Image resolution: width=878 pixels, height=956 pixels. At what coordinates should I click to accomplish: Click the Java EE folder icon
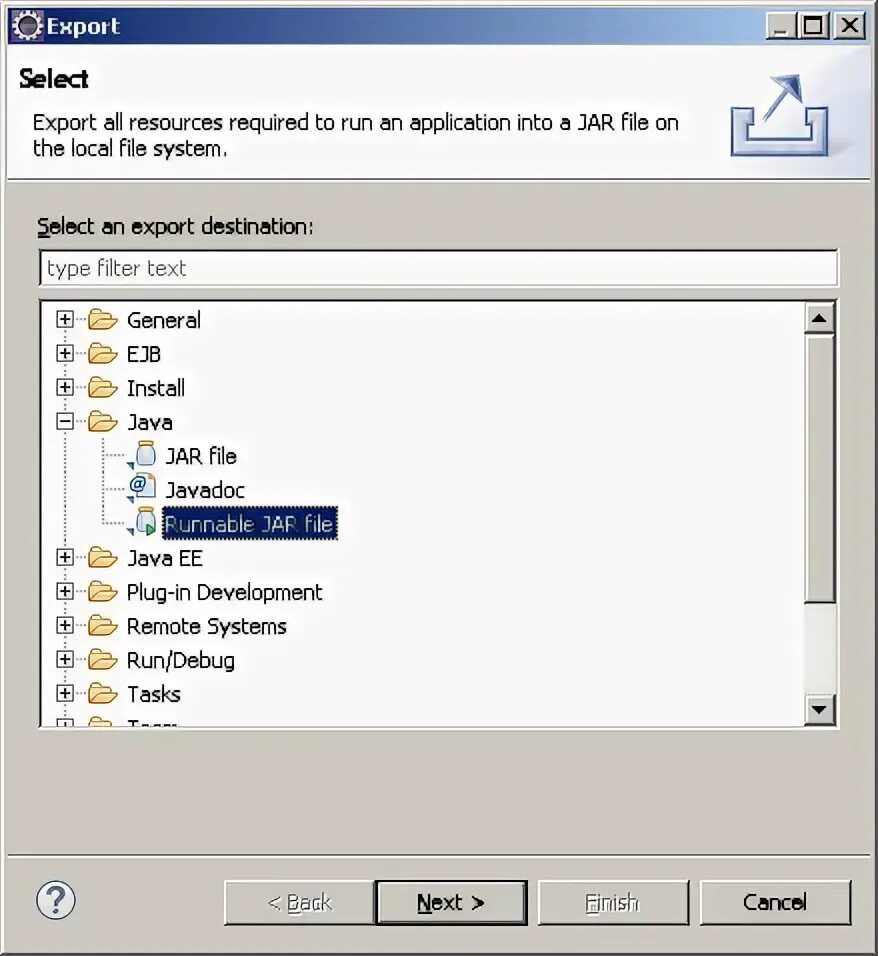(x=102, y=557)
